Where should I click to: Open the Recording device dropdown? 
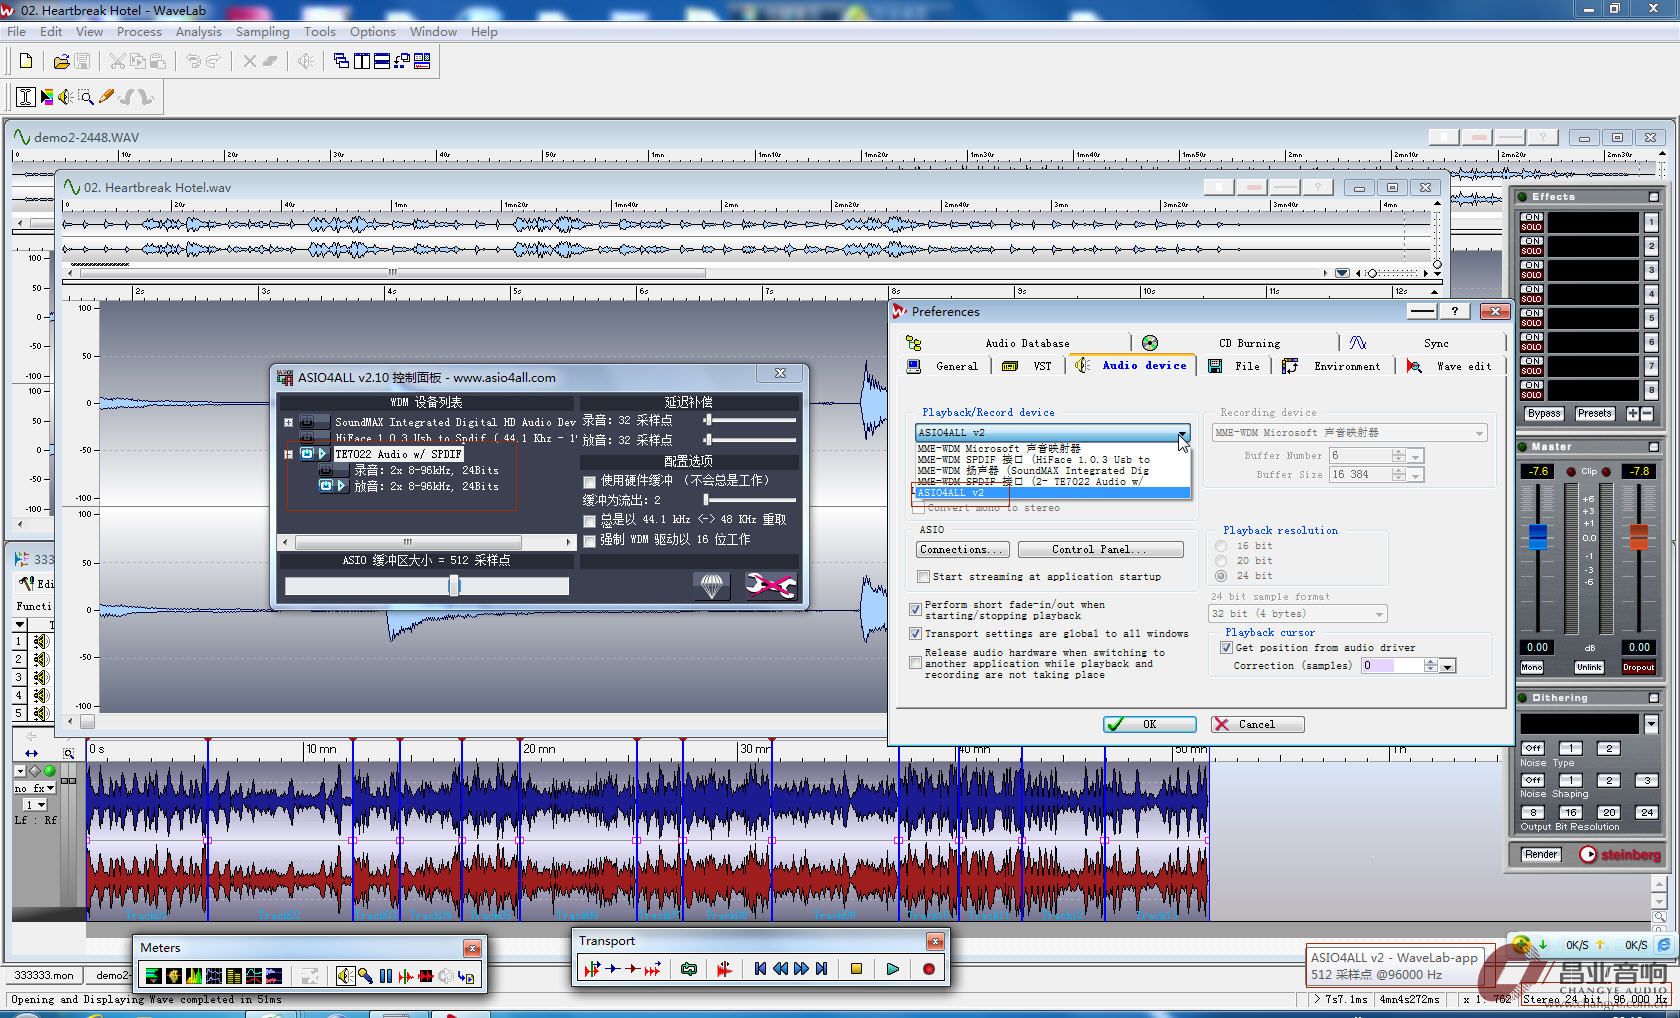(x=1349, y=433)
